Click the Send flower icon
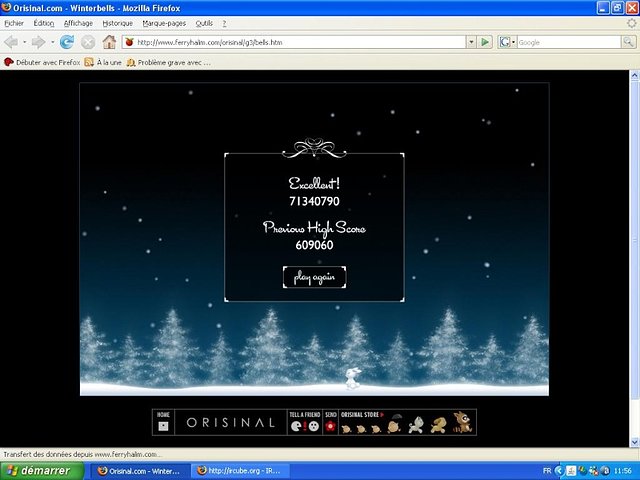The width and height of the screenshot is (640, 480). [x=330, y=426]
